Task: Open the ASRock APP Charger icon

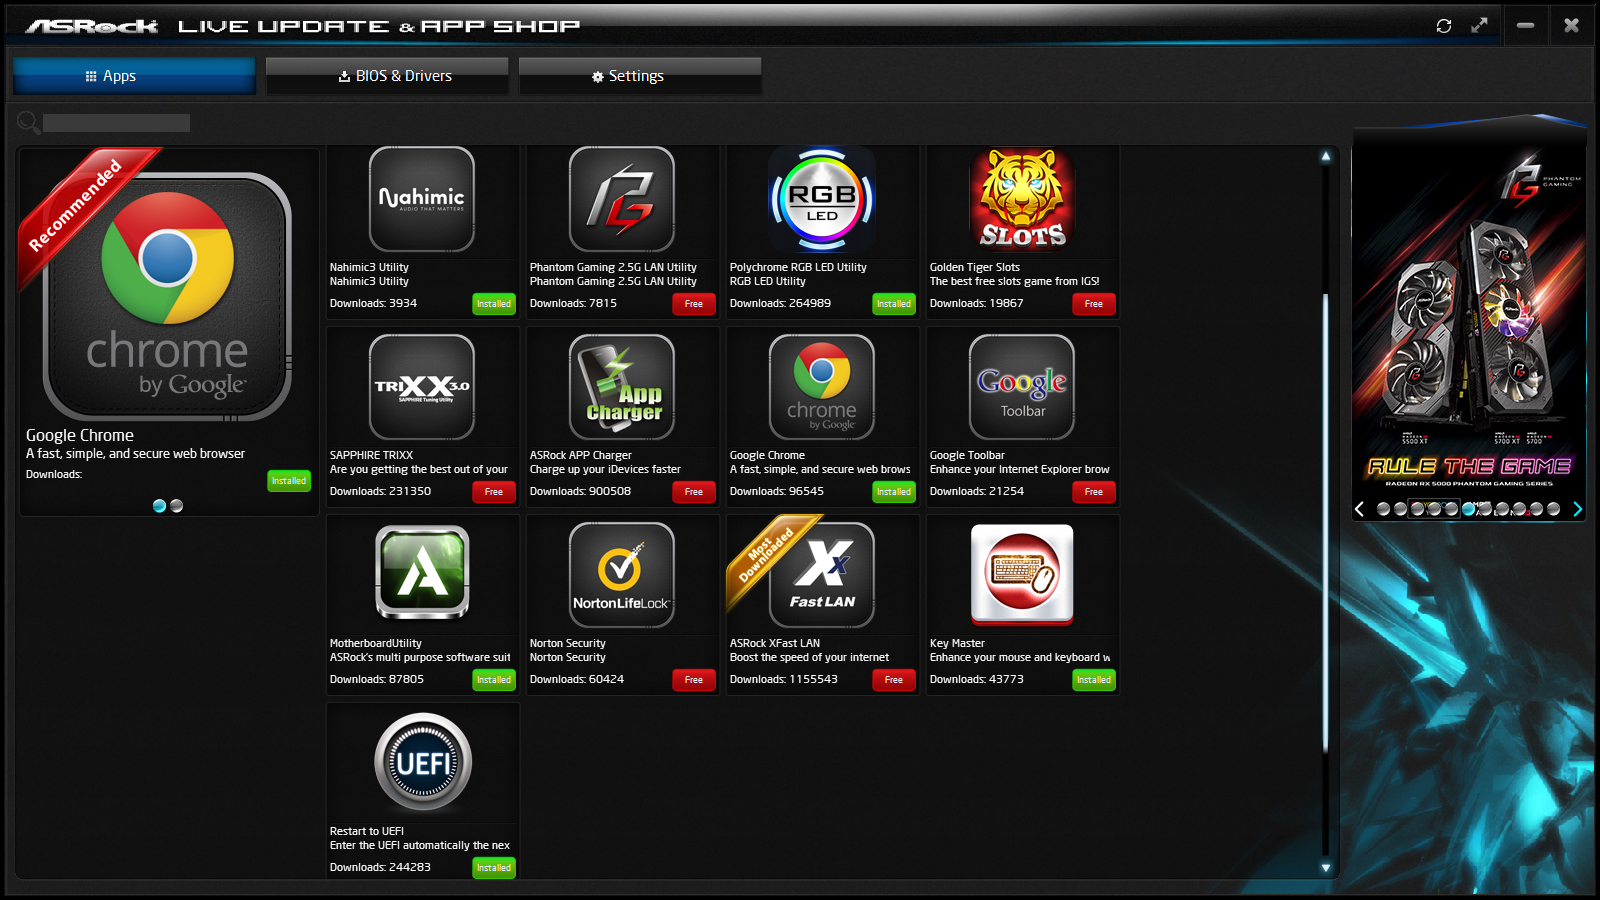Action: coord(622,386)
